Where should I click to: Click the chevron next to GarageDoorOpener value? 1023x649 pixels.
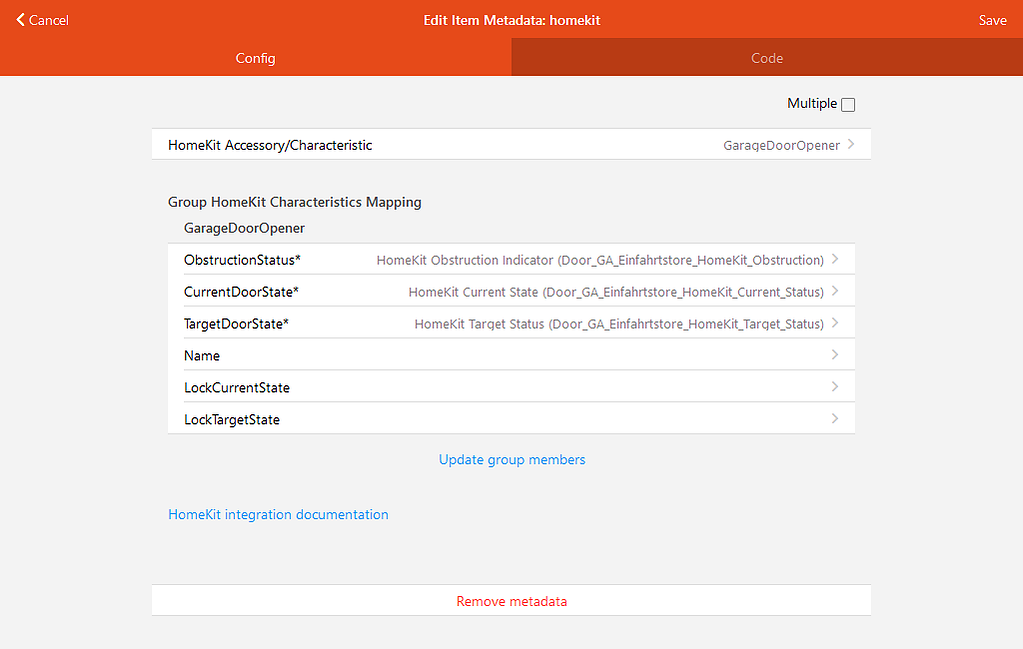pyautogui.click(x=851, y=144)
